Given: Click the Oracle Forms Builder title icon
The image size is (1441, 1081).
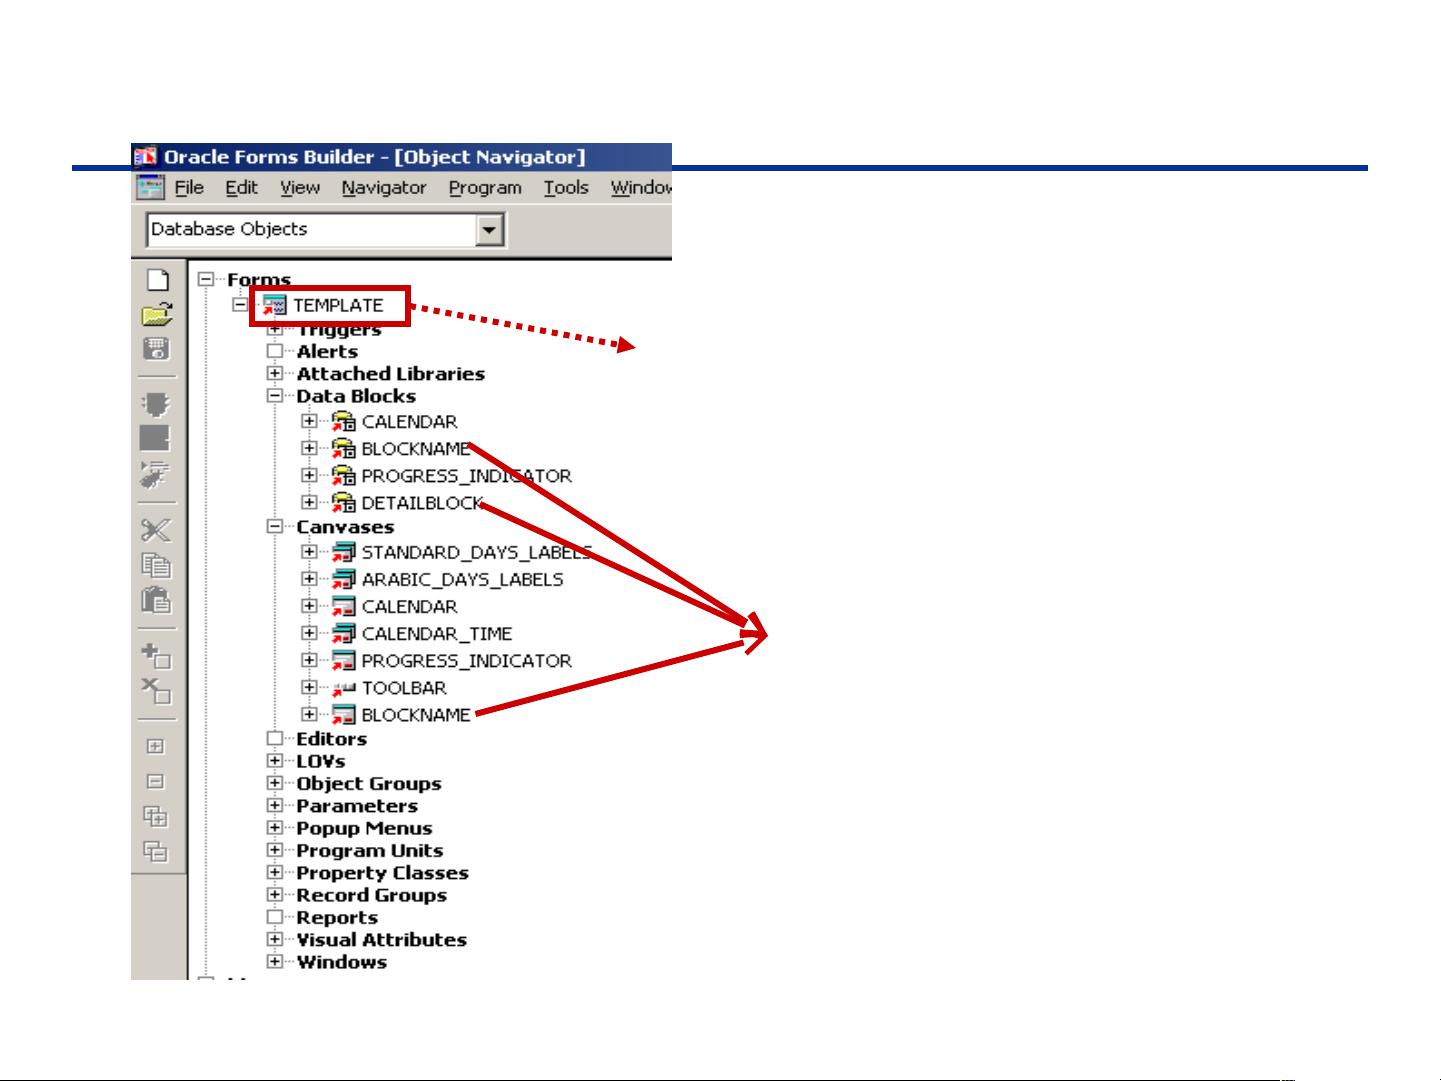Looking at the screenshot, I should [145, 157].
